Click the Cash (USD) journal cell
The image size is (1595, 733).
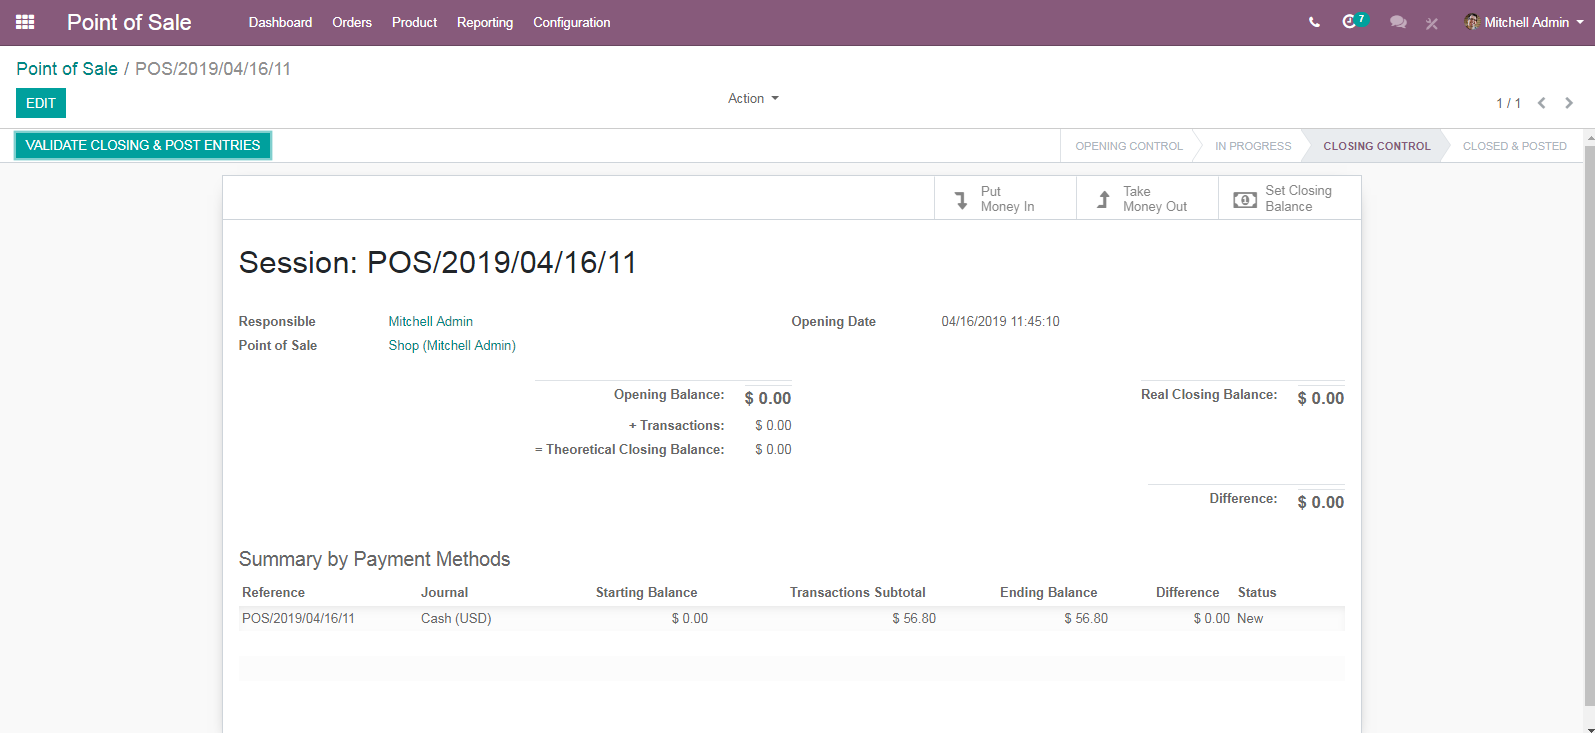(456, 618)
